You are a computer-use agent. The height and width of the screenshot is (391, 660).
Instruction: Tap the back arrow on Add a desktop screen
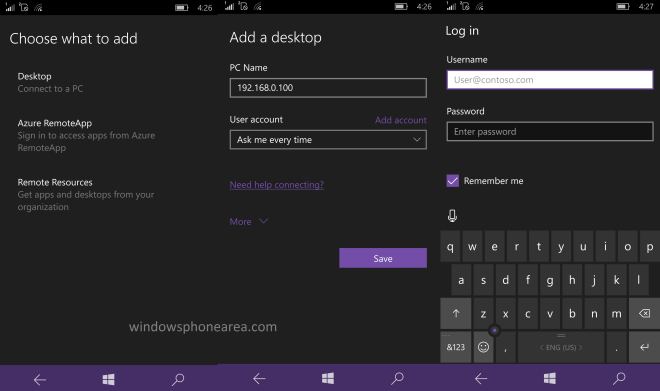259,379
